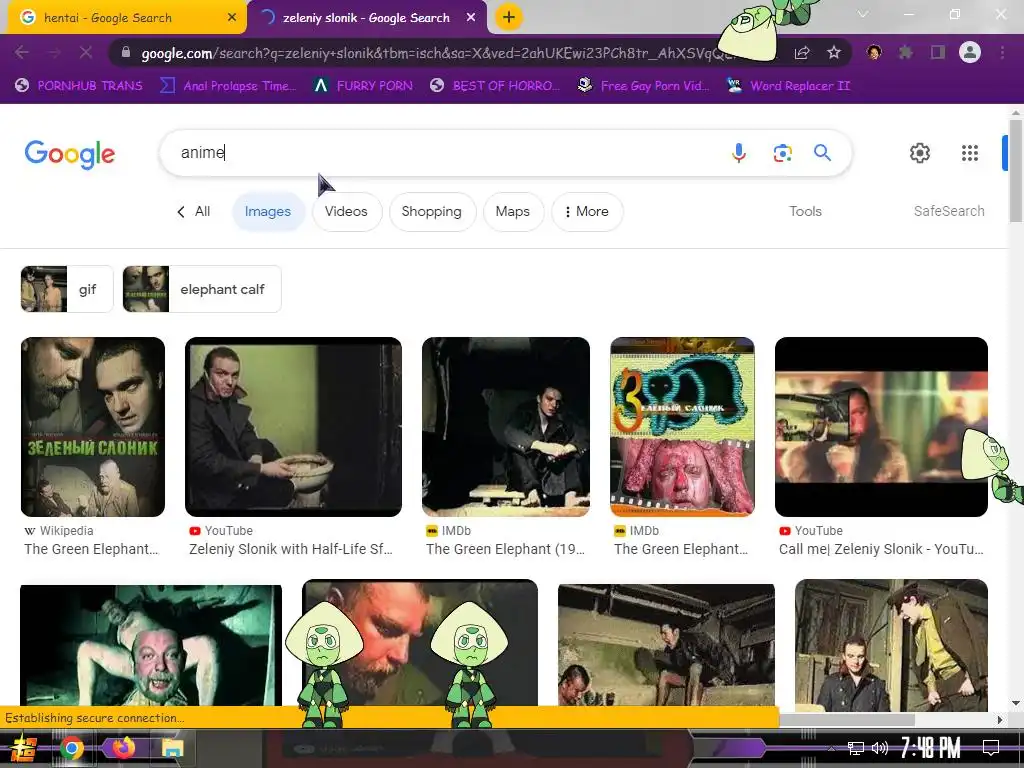Open Google quick settings gear
Image resolution: width=1024 pixels, height=768 pixels.
pyautogui.click(x=920, y=153)
